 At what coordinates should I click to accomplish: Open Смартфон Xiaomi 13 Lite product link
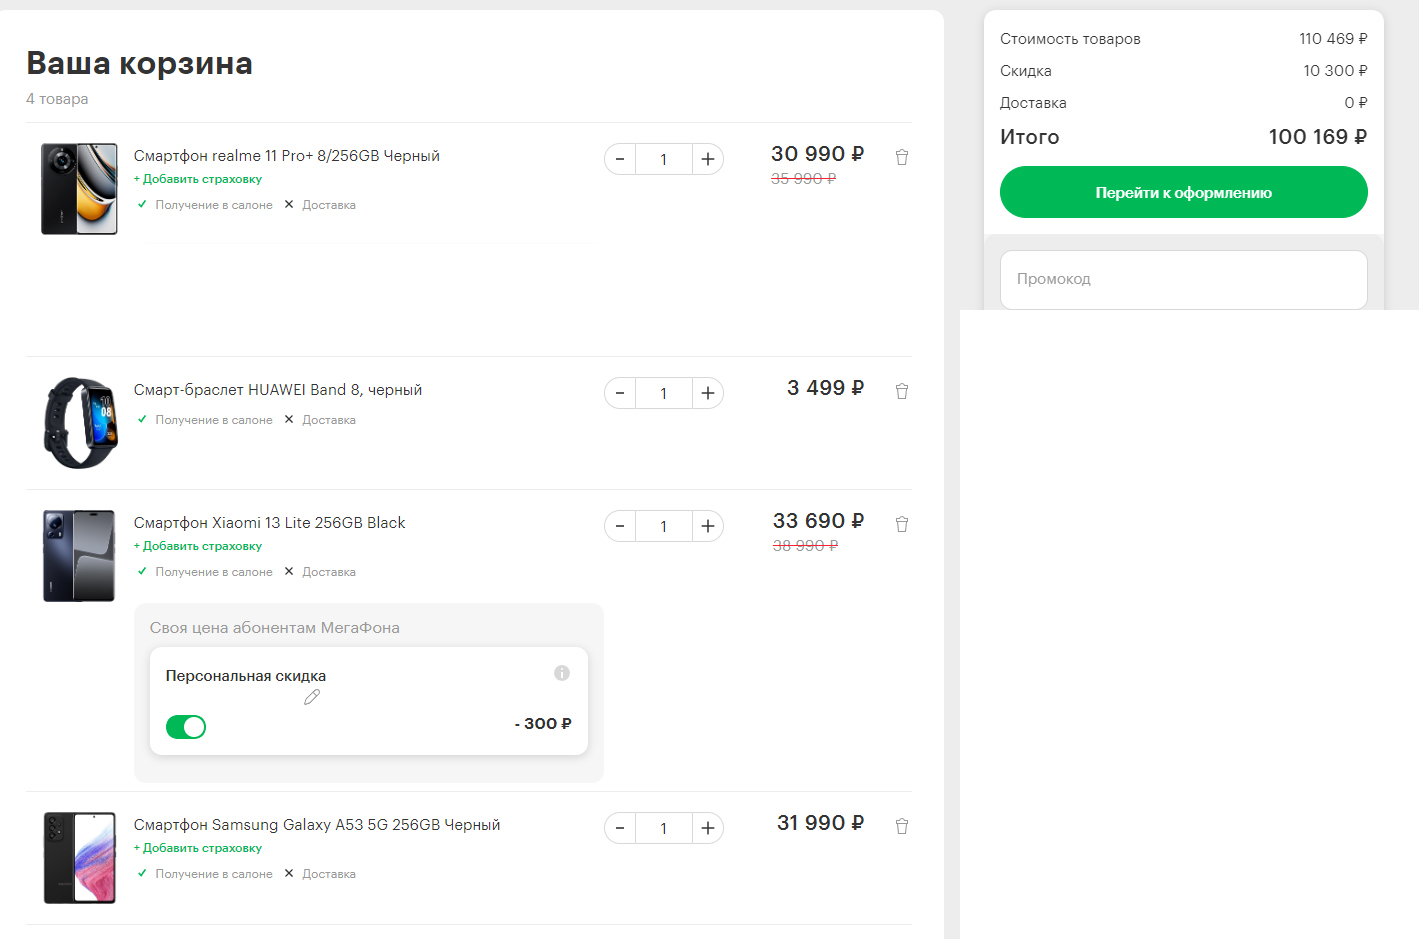coord(270,523)
